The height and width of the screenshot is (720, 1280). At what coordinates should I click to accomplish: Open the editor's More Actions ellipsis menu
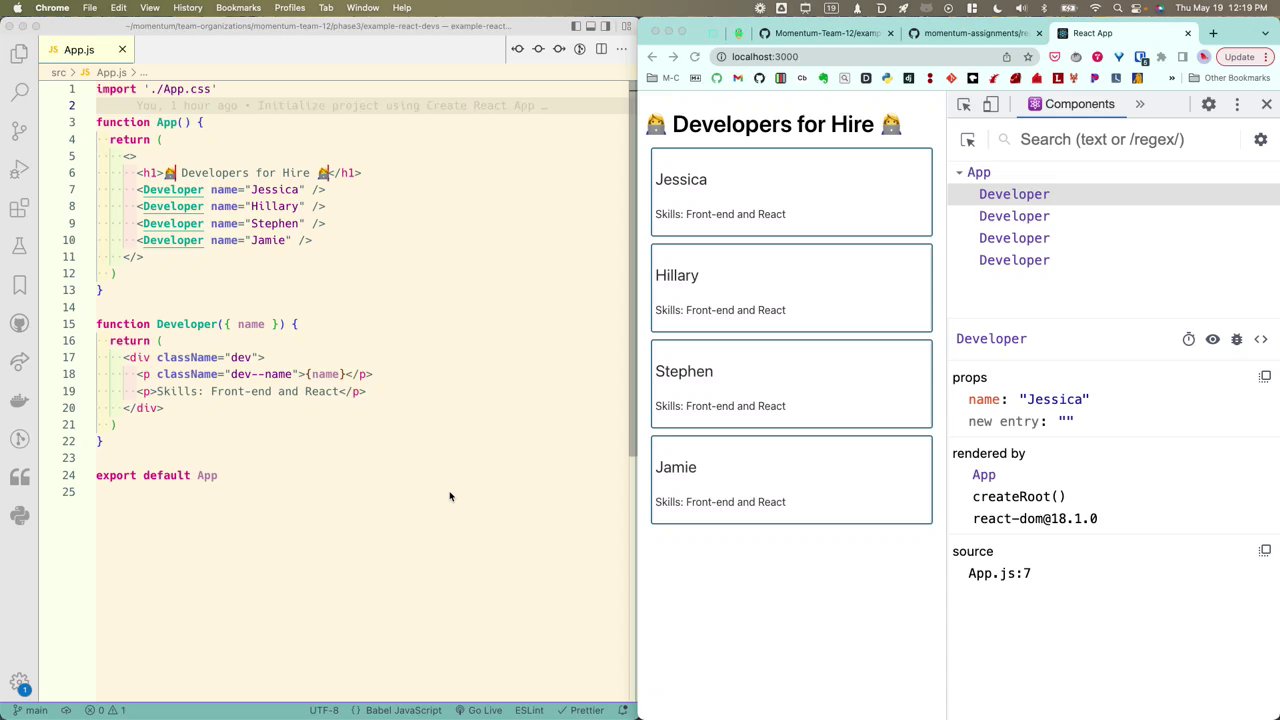point(622,49)
